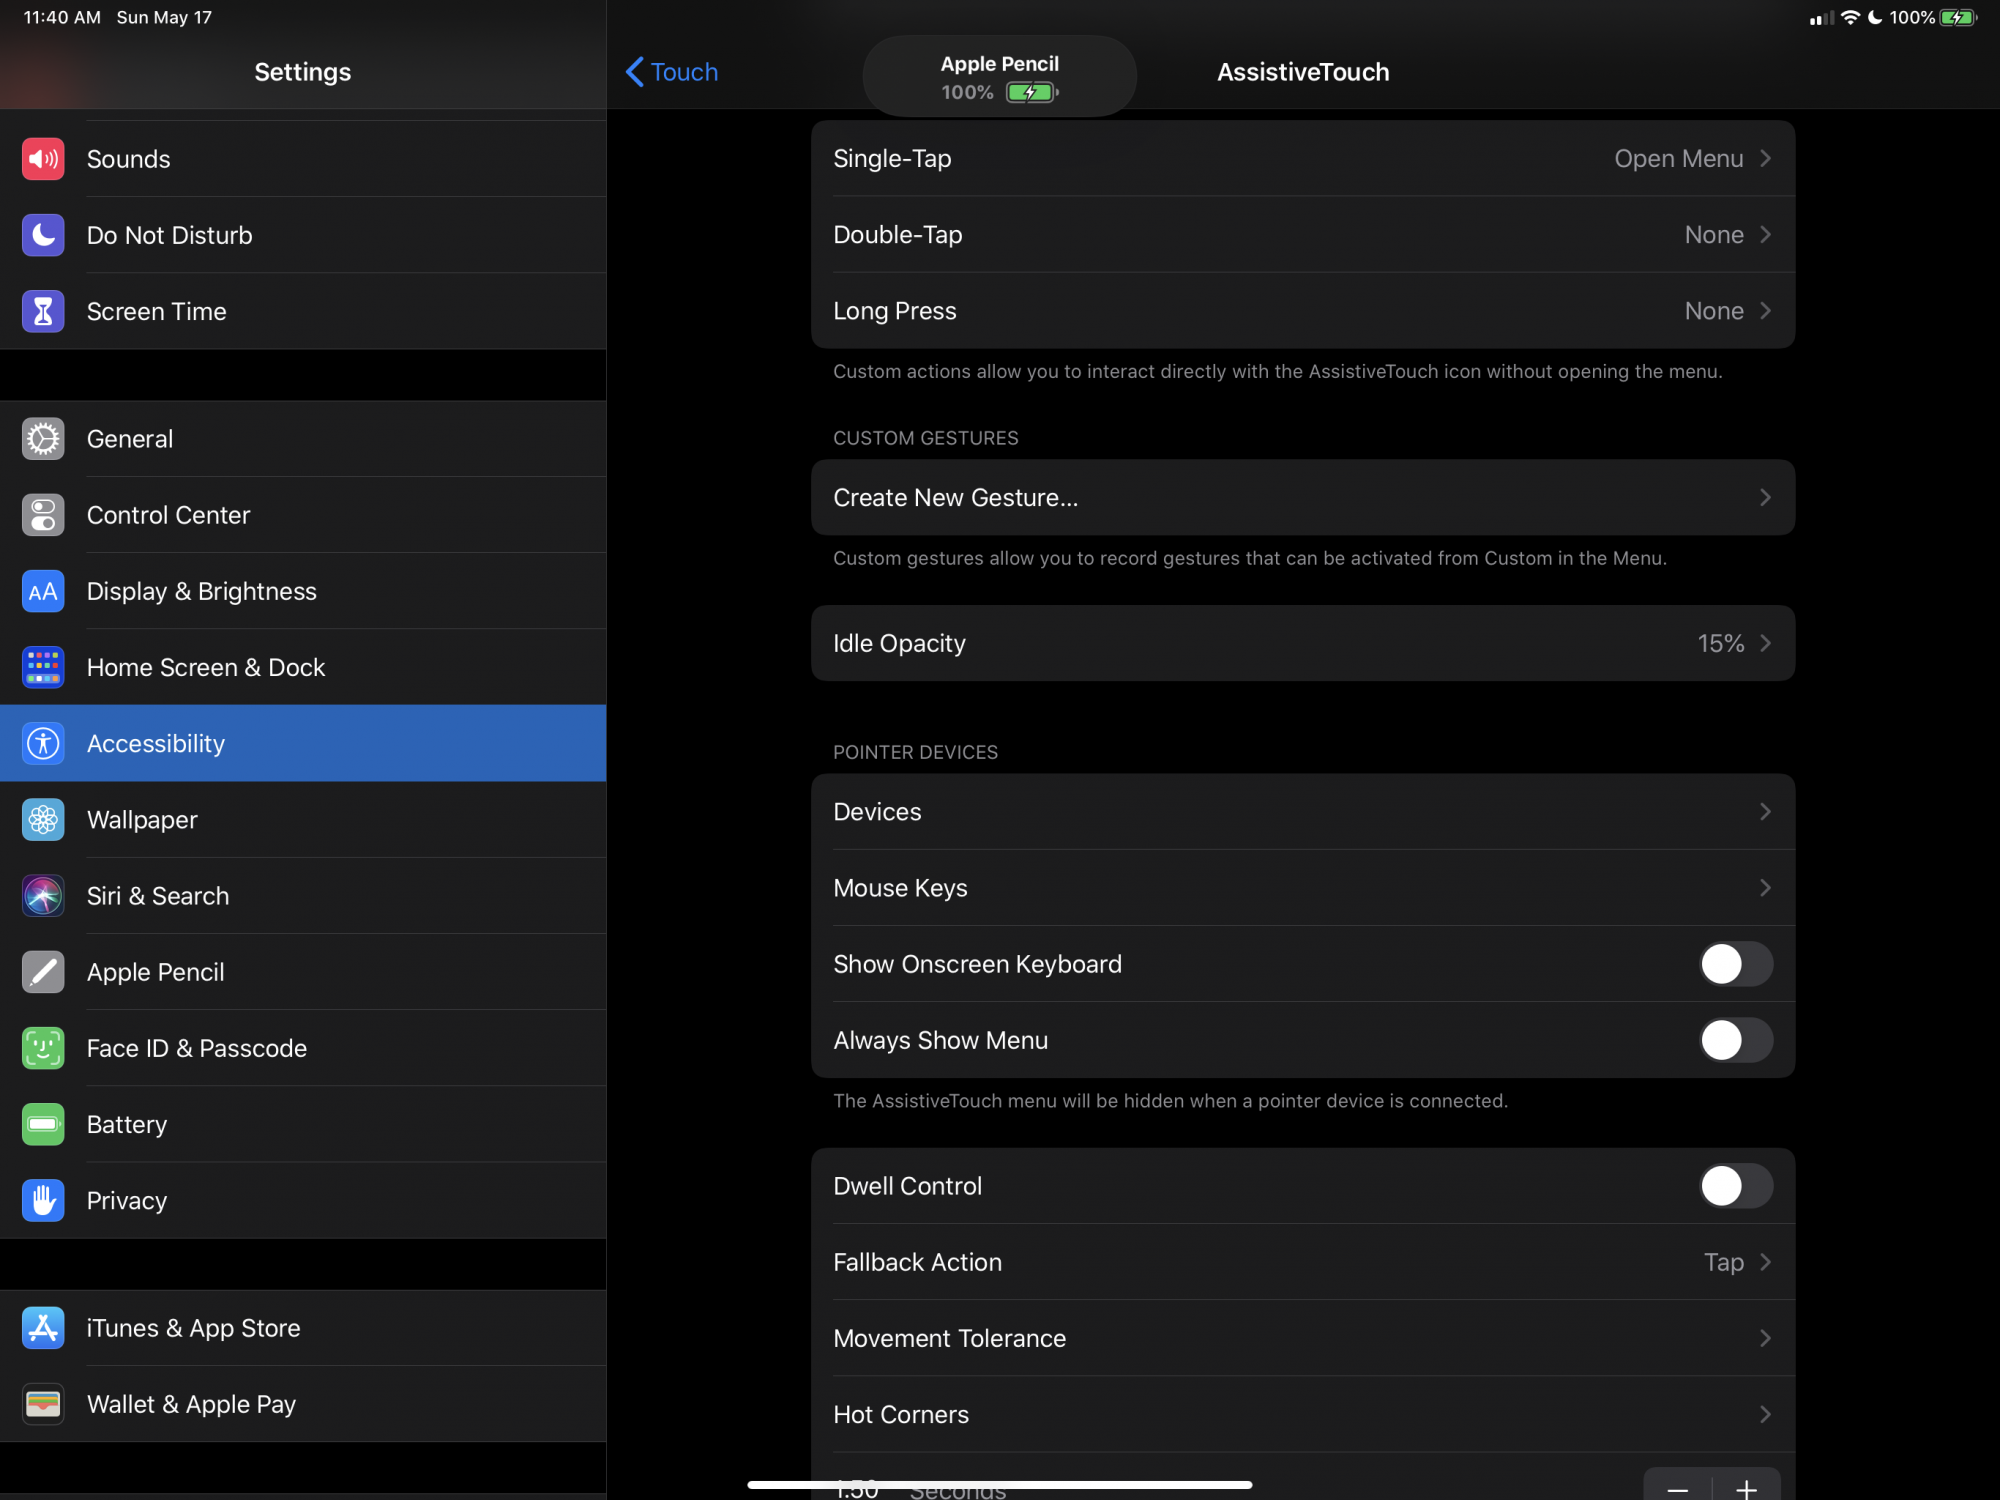Tap the Do Not Disturb moon icon
The height and width of the screenshot is (1500, 2000).
pyautogui.click(x=43, y=235)
